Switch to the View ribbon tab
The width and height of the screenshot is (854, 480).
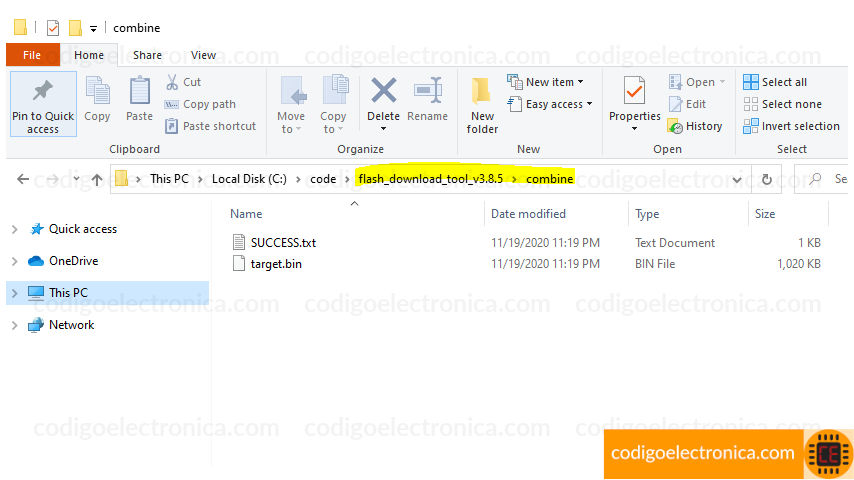pos(203,55)
